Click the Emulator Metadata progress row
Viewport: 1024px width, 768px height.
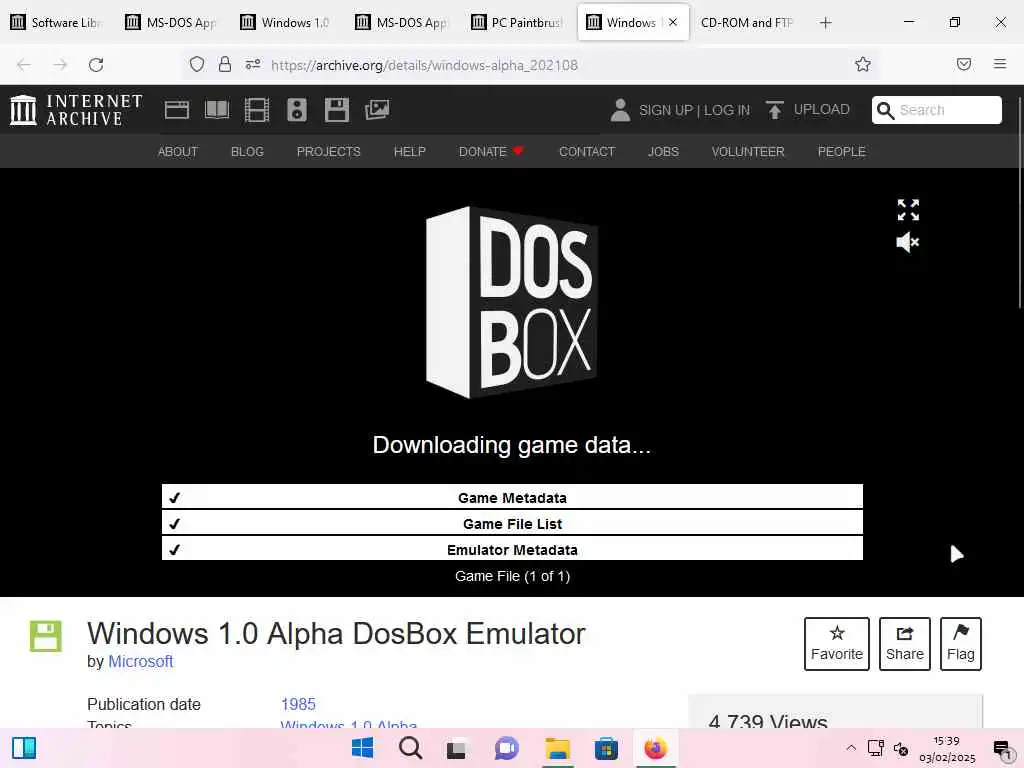point(512,549)
